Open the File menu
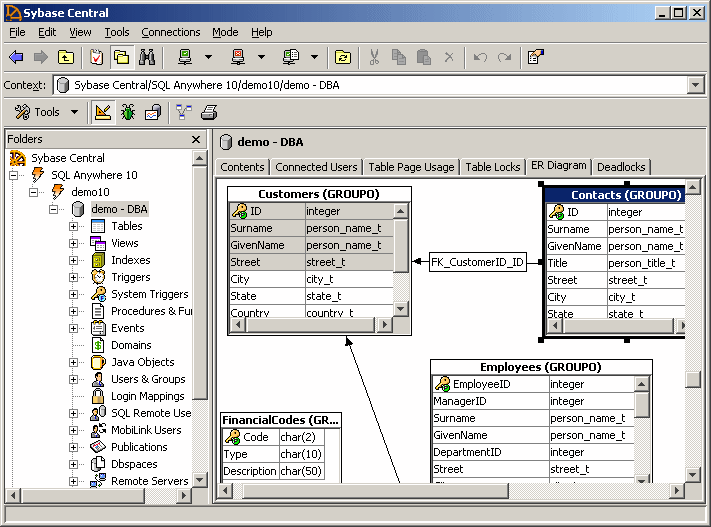 point(17,32)
